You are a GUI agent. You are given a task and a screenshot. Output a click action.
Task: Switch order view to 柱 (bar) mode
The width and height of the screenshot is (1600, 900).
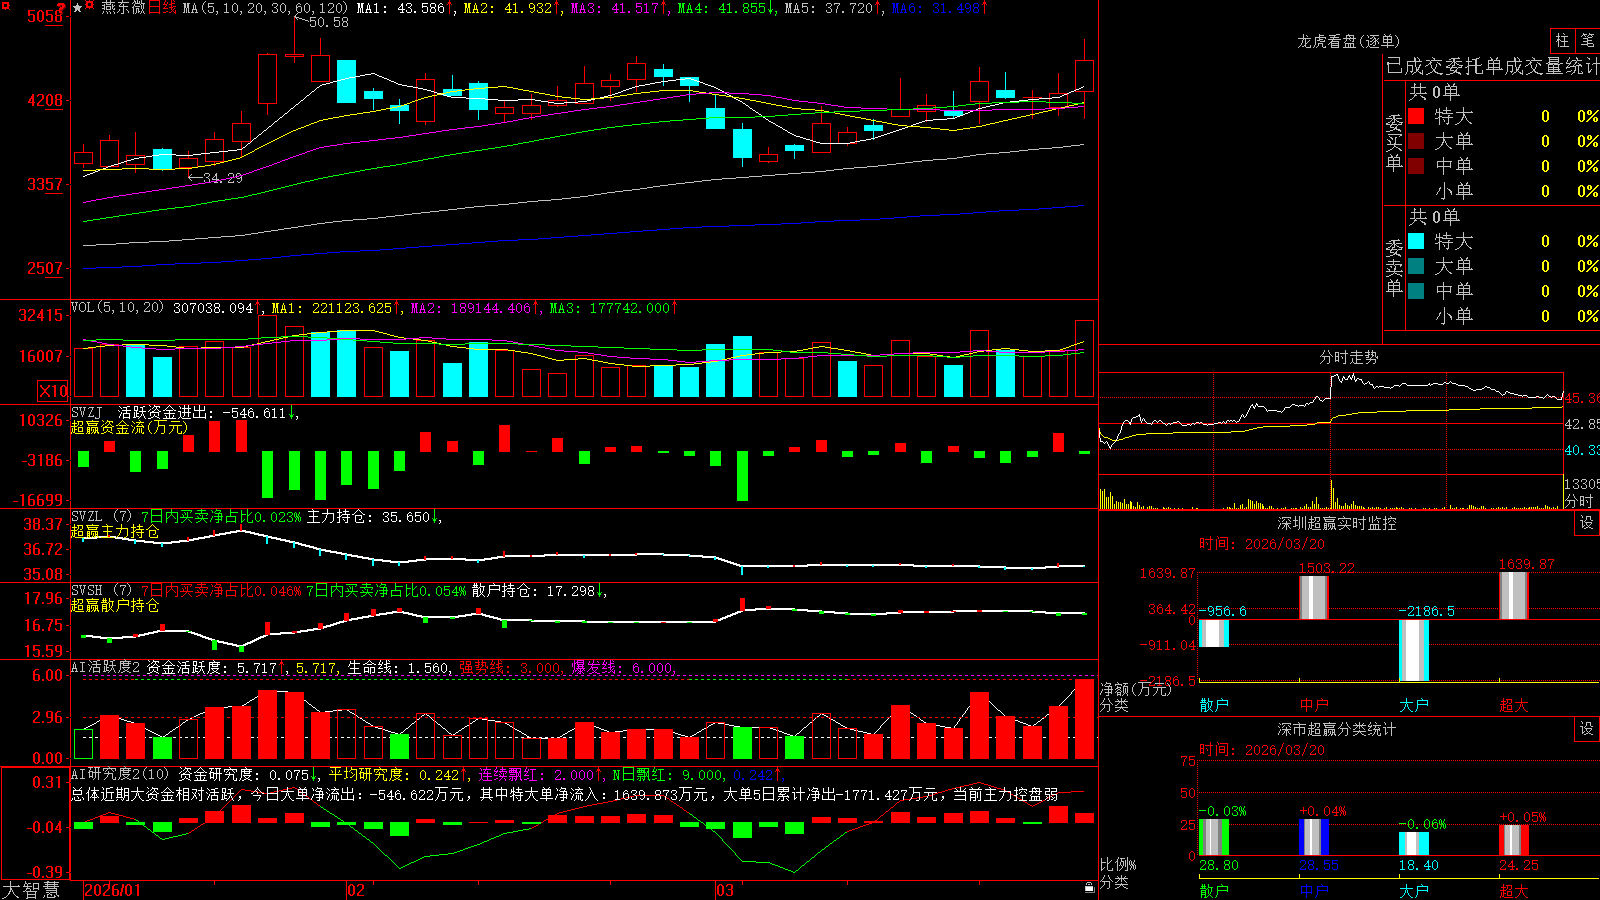pyautogui.click(x=1562, y=40)
